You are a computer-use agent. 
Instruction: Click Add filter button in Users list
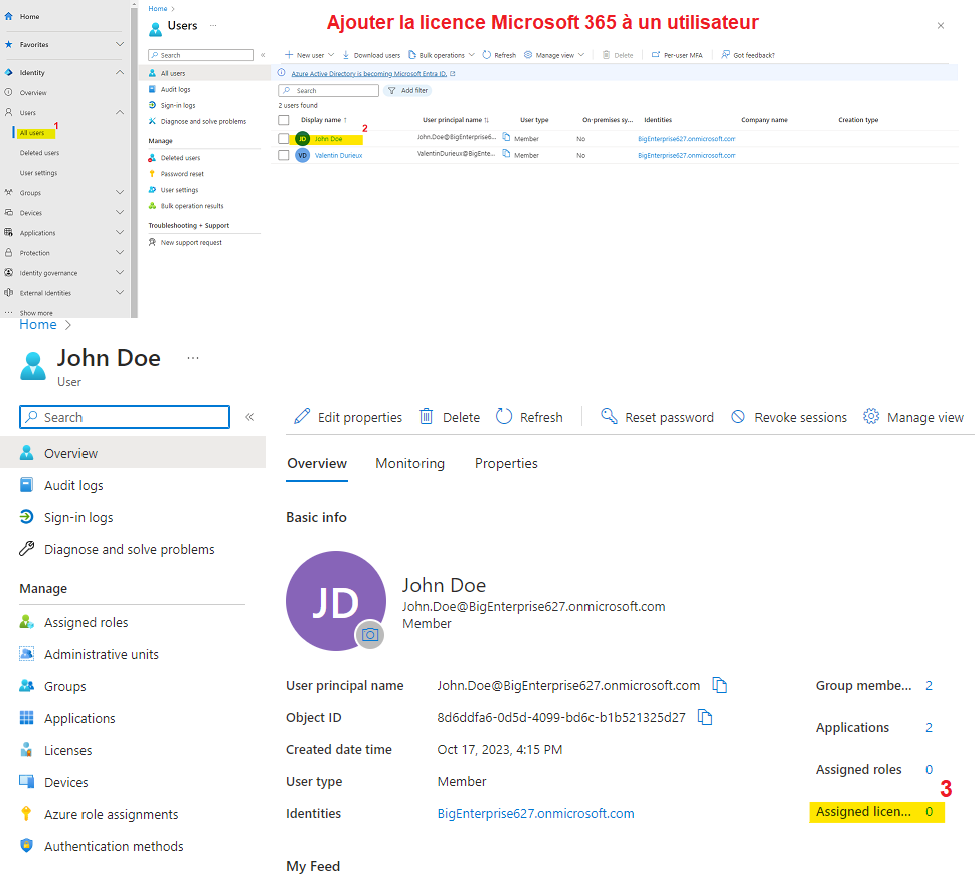pos(408,90)
